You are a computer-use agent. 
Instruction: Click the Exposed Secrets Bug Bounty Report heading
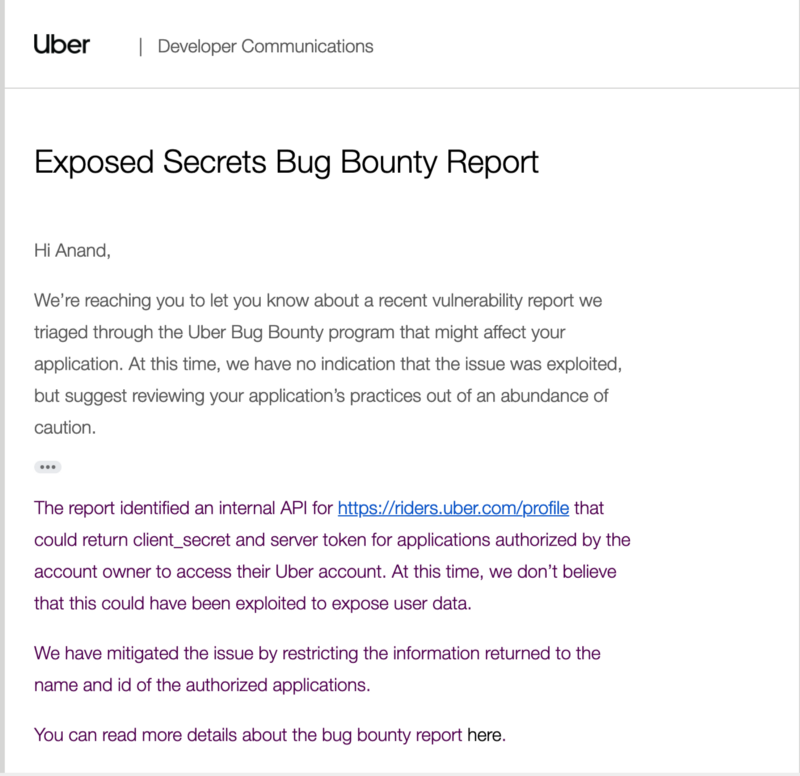pyautogui.click(x=286, y=163)
